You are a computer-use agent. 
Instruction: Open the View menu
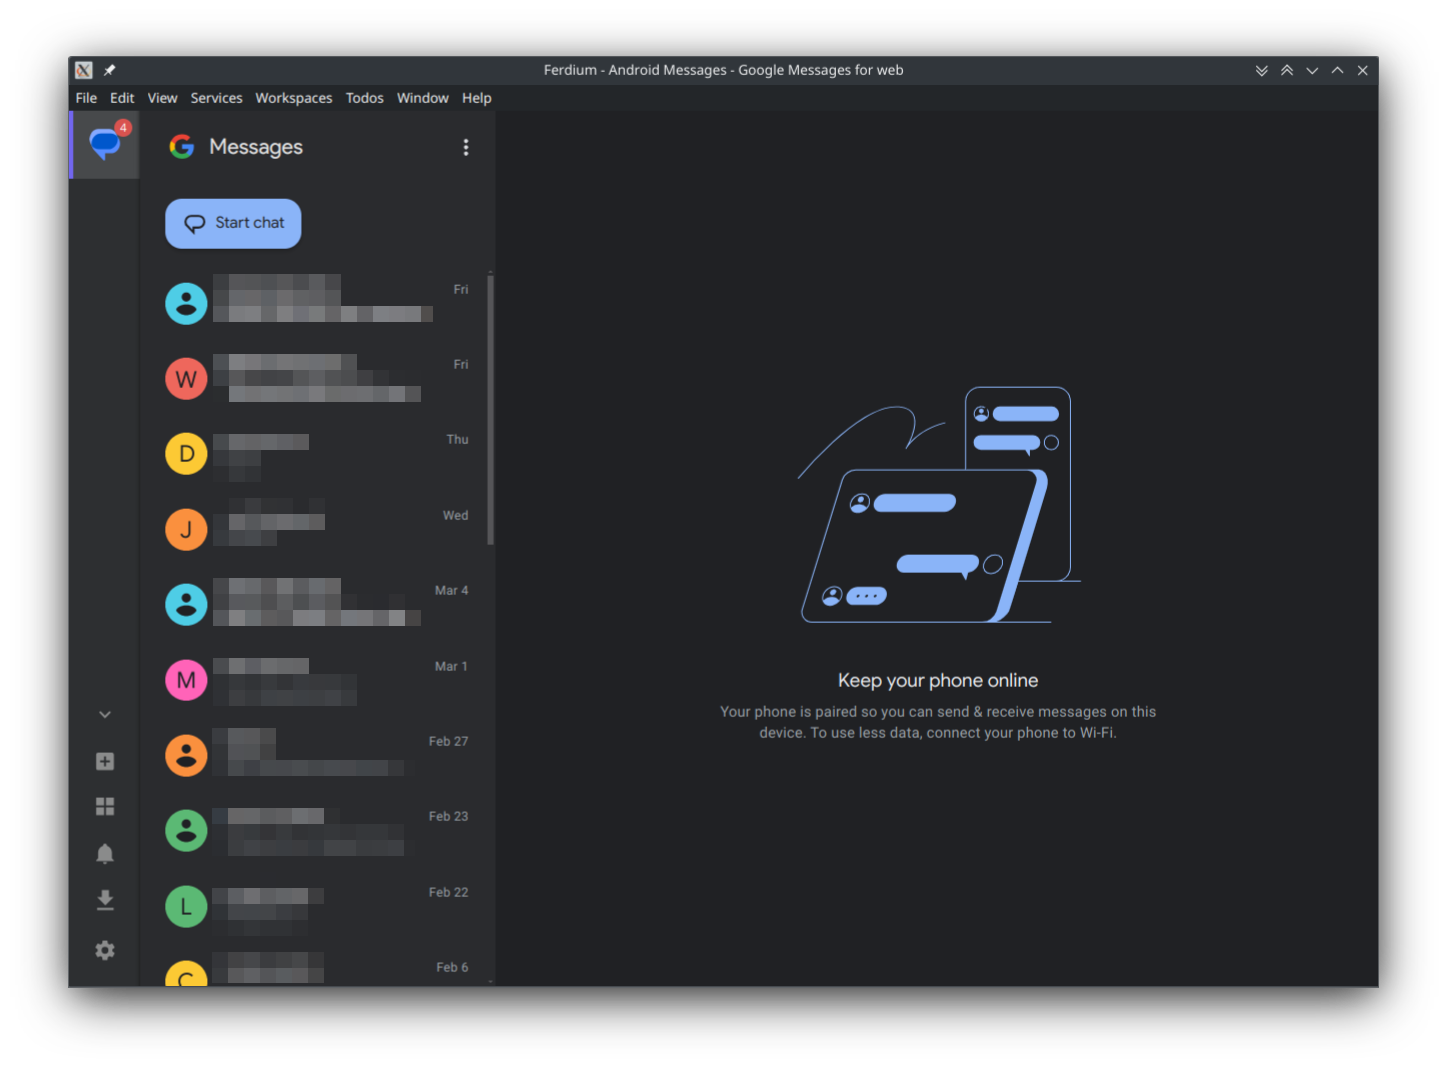pos(162,98)
